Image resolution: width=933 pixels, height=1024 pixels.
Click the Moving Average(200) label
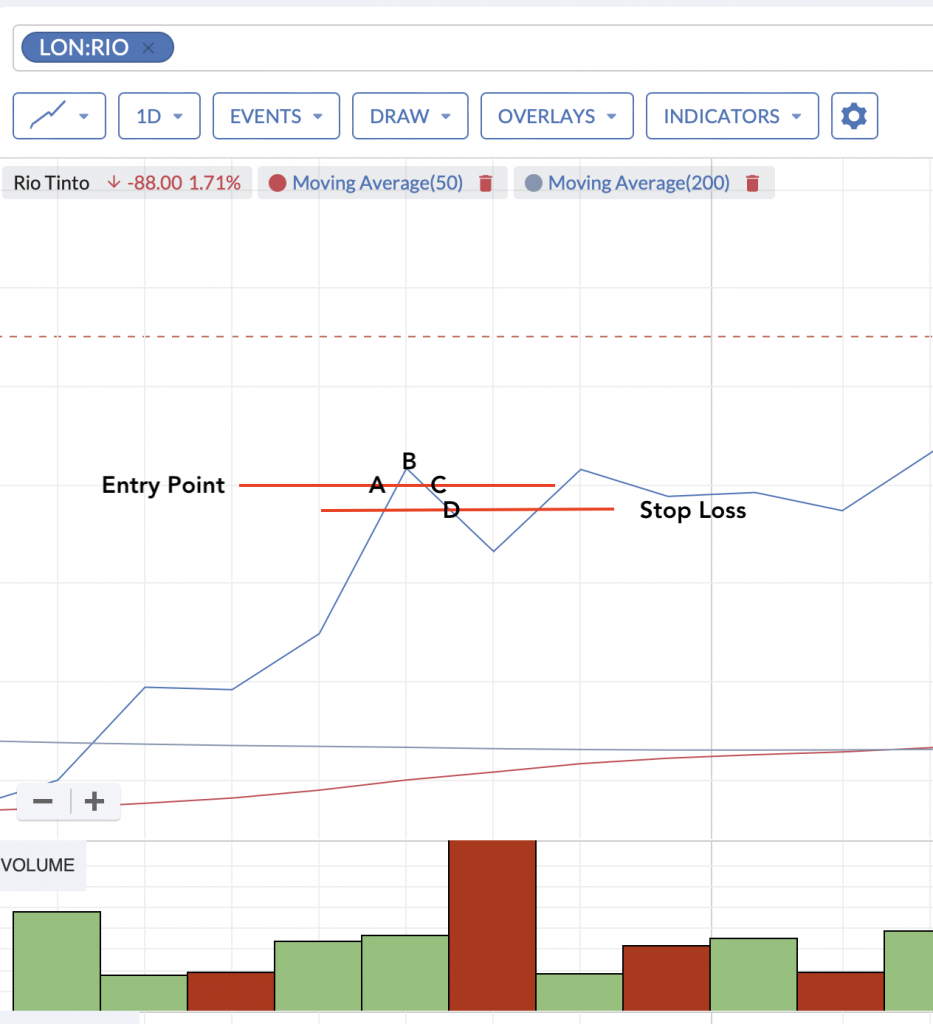click(x=638, y=183)
